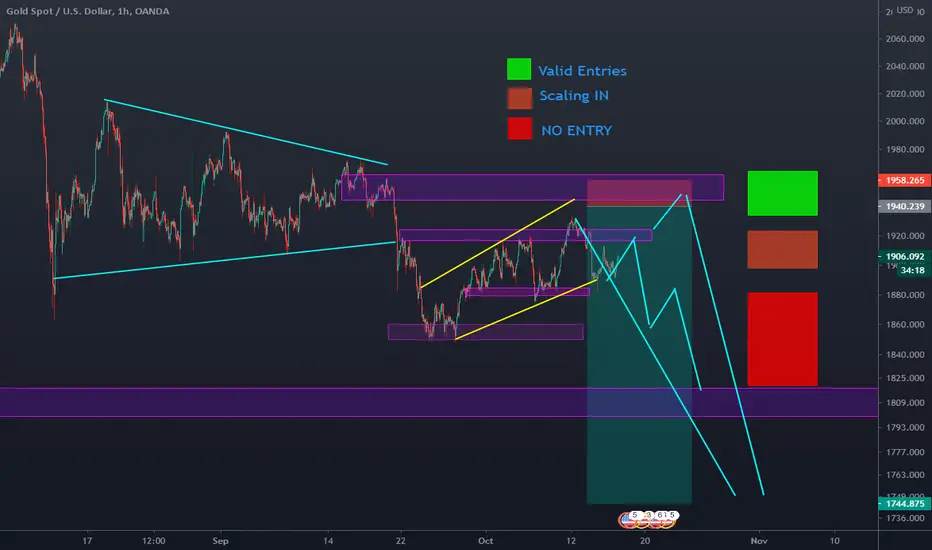Click the 1763.000 price axis value
This screenshot has width=932, height=550.
tap(905, 474)
